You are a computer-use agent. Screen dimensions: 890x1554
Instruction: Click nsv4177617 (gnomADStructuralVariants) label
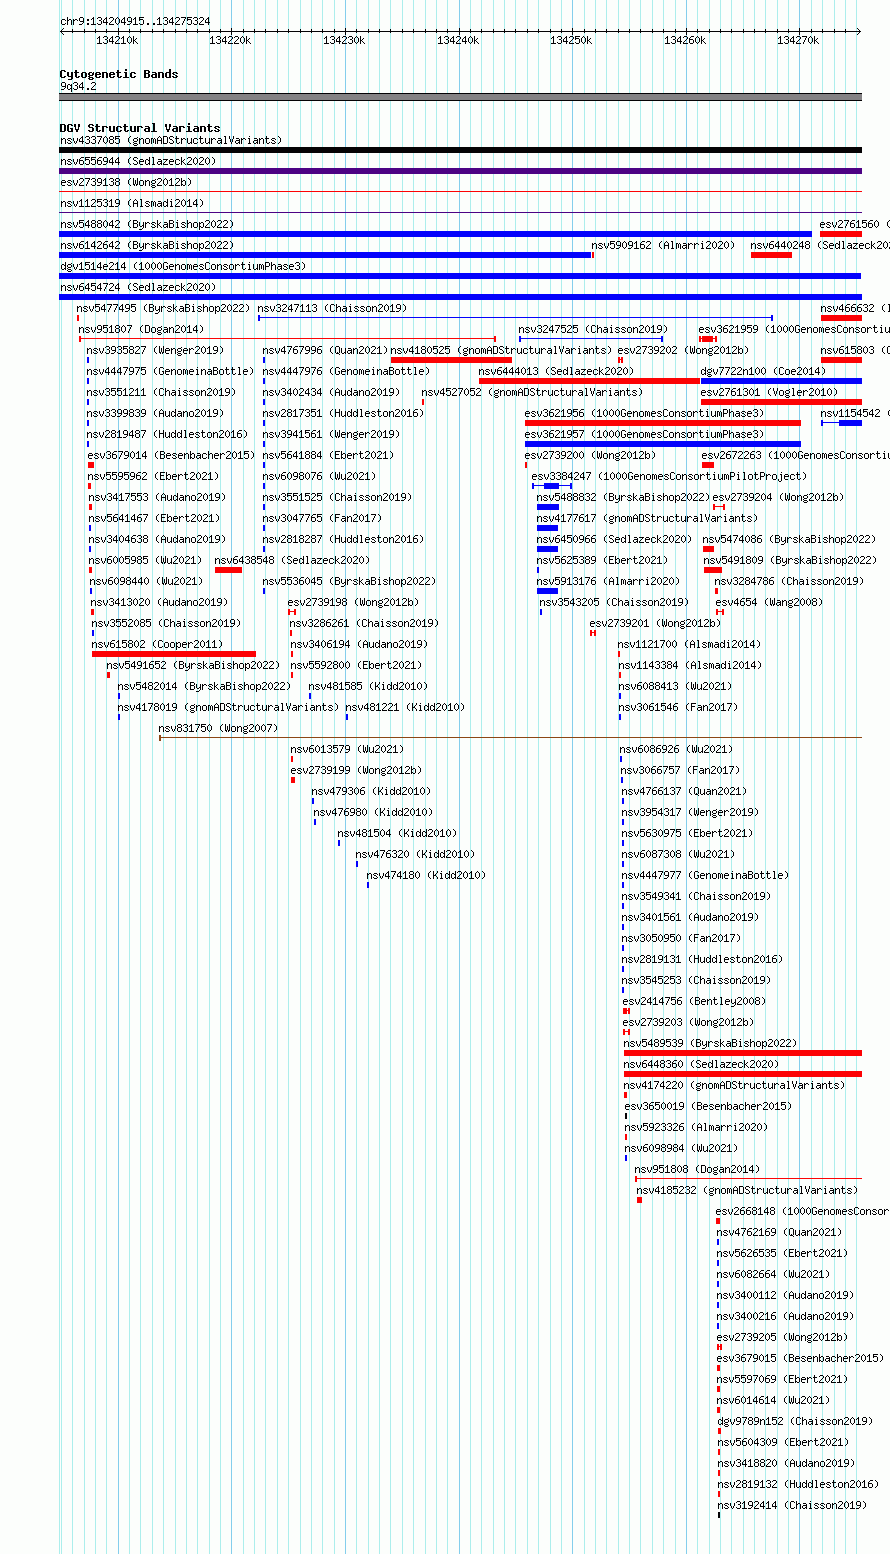click(648, 518)
